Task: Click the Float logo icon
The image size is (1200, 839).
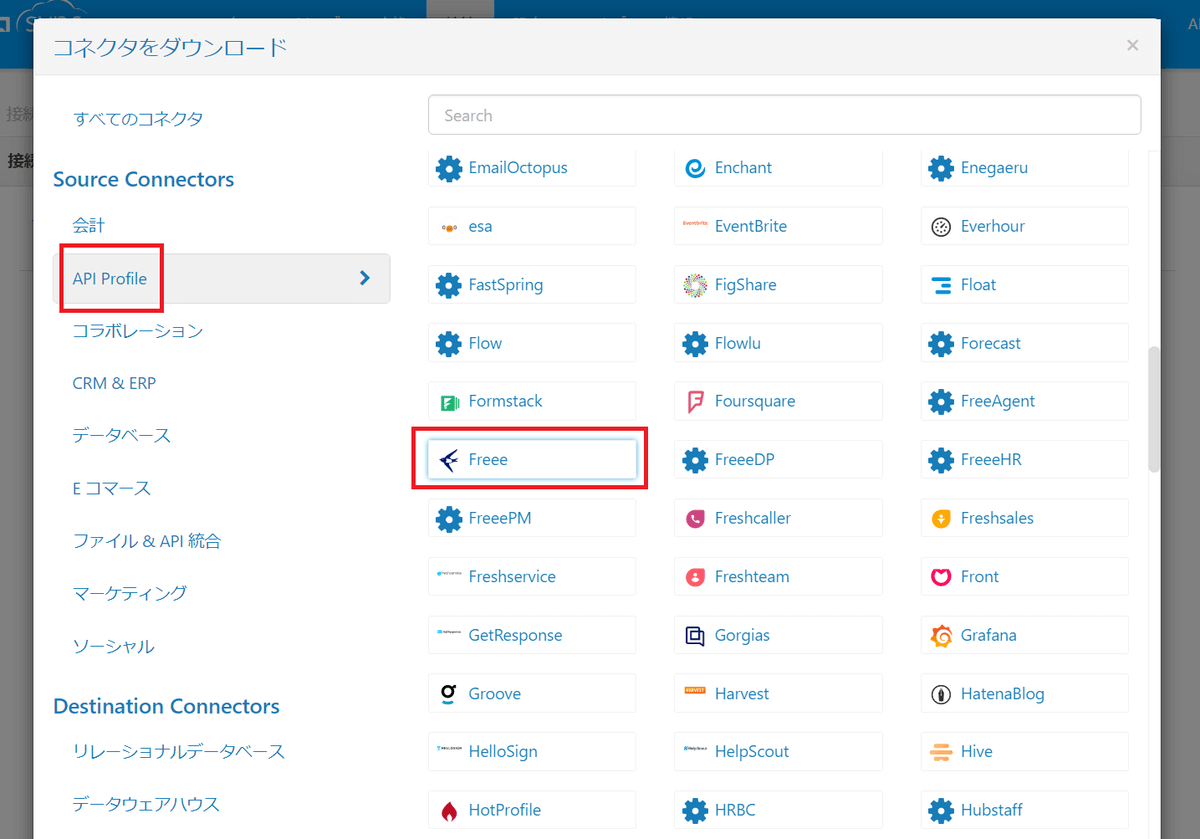Action: tap(941, 285)
